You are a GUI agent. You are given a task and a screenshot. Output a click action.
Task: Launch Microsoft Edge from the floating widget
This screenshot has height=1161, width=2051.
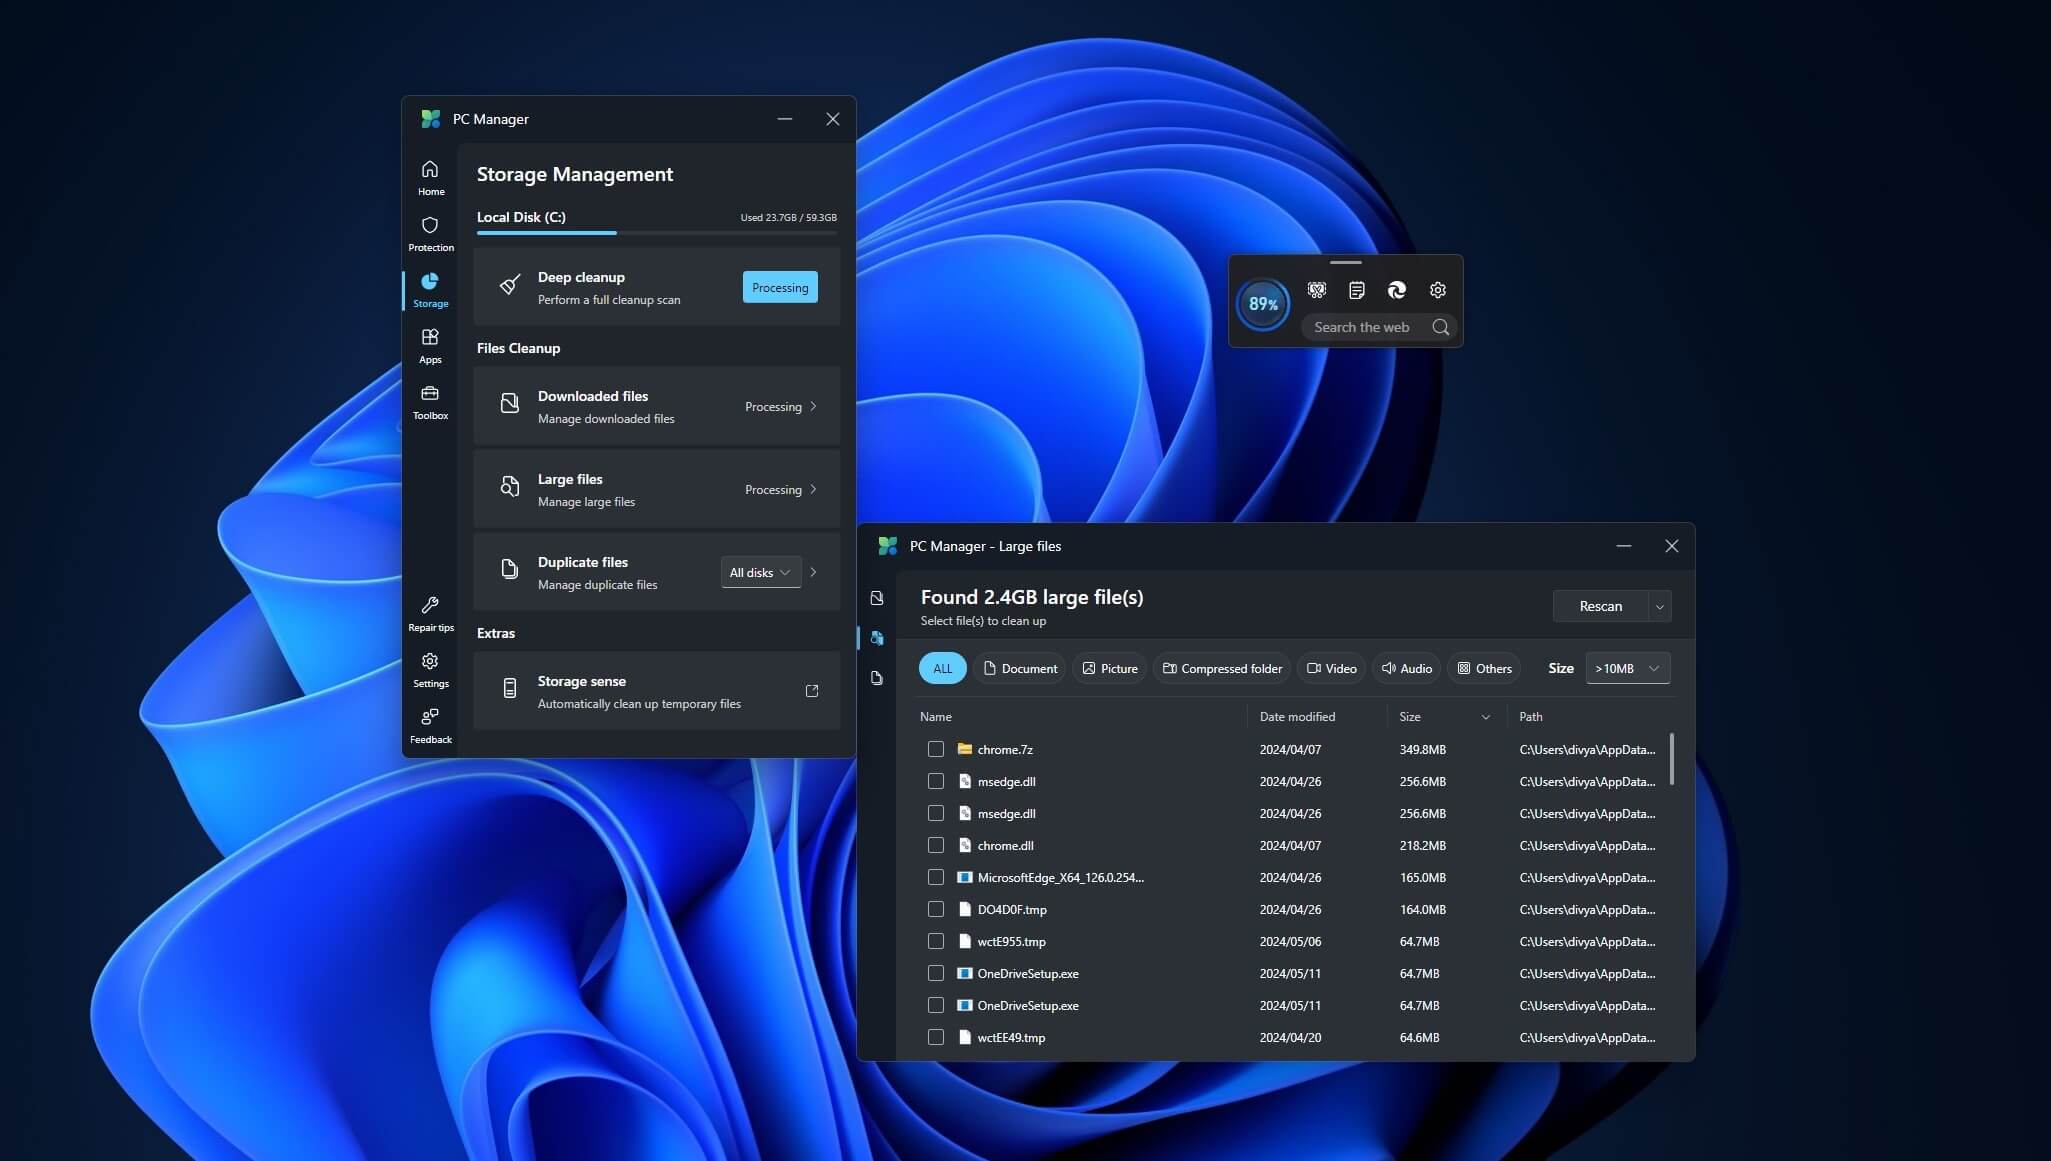(1396, 290)
